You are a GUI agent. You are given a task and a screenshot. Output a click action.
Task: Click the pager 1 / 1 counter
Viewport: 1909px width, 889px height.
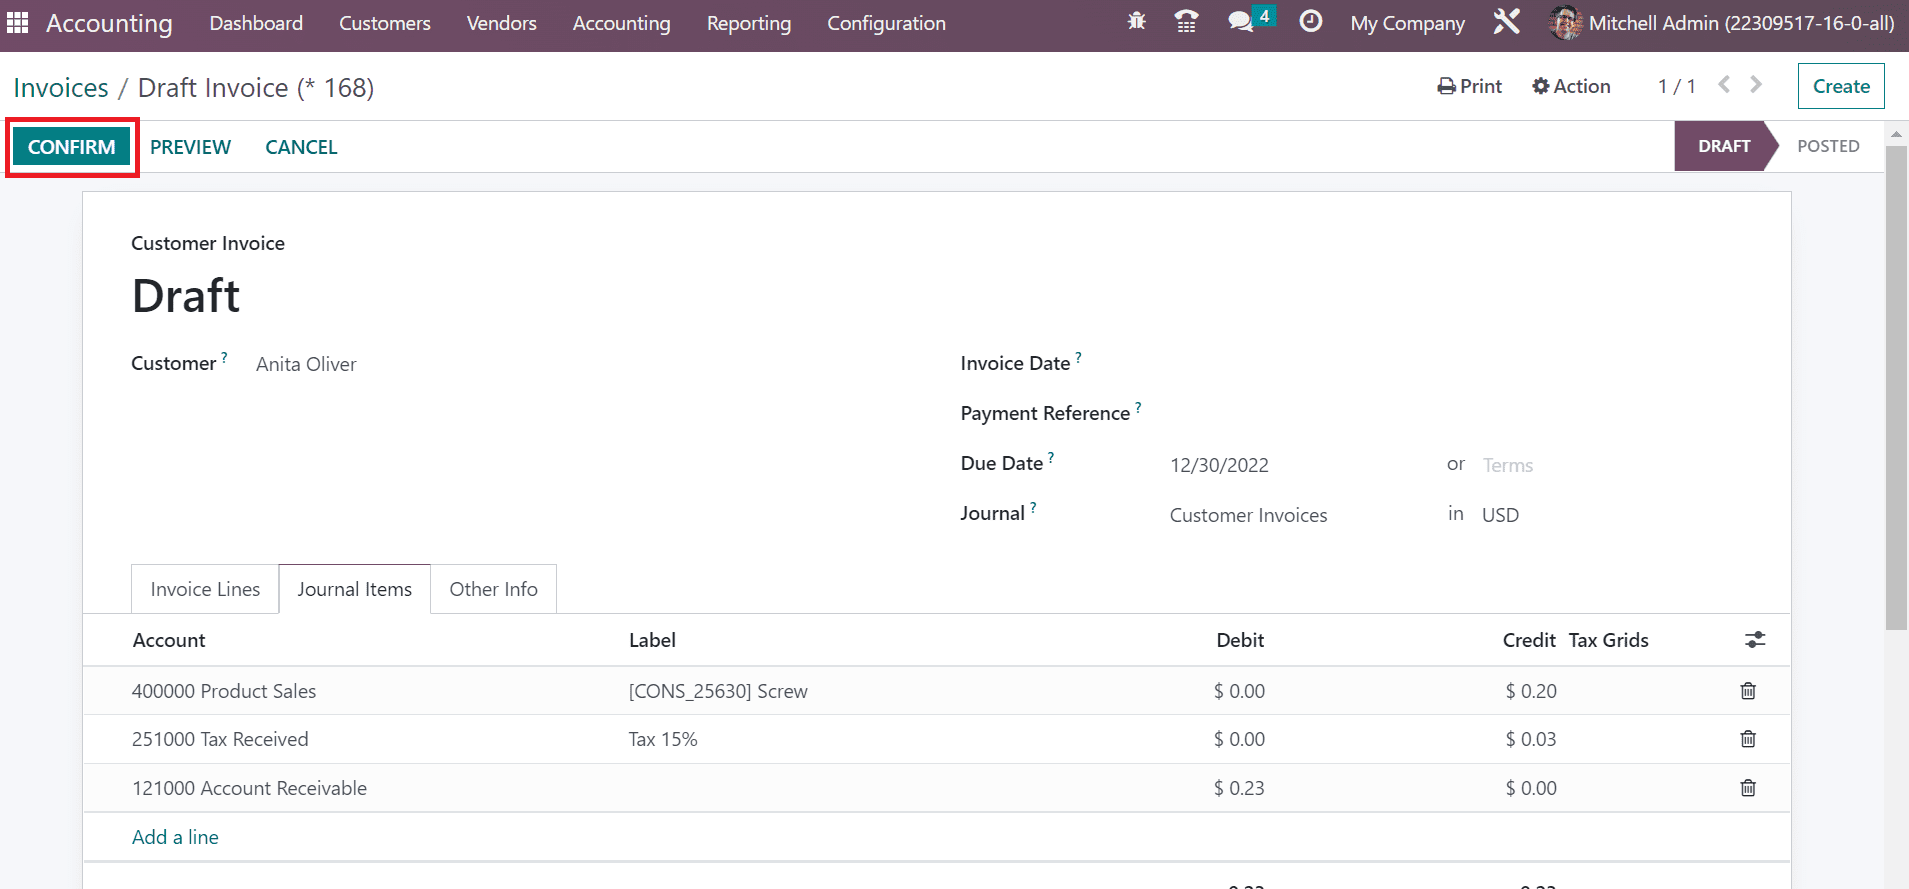pyautogui.click(x=1676, y=86)
